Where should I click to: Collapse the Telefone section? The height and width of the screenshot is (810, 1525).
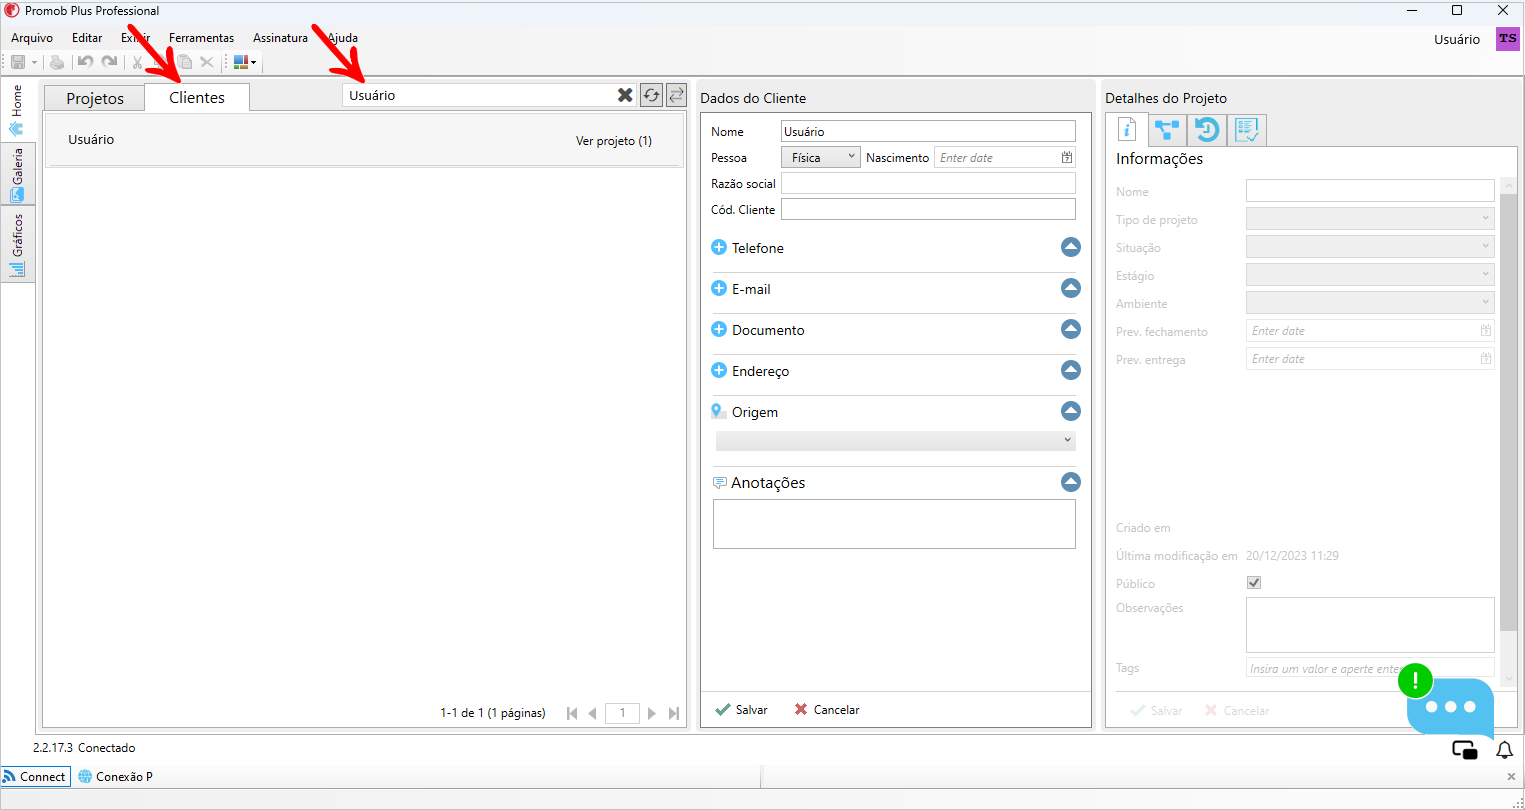(x=1071, y=247)
